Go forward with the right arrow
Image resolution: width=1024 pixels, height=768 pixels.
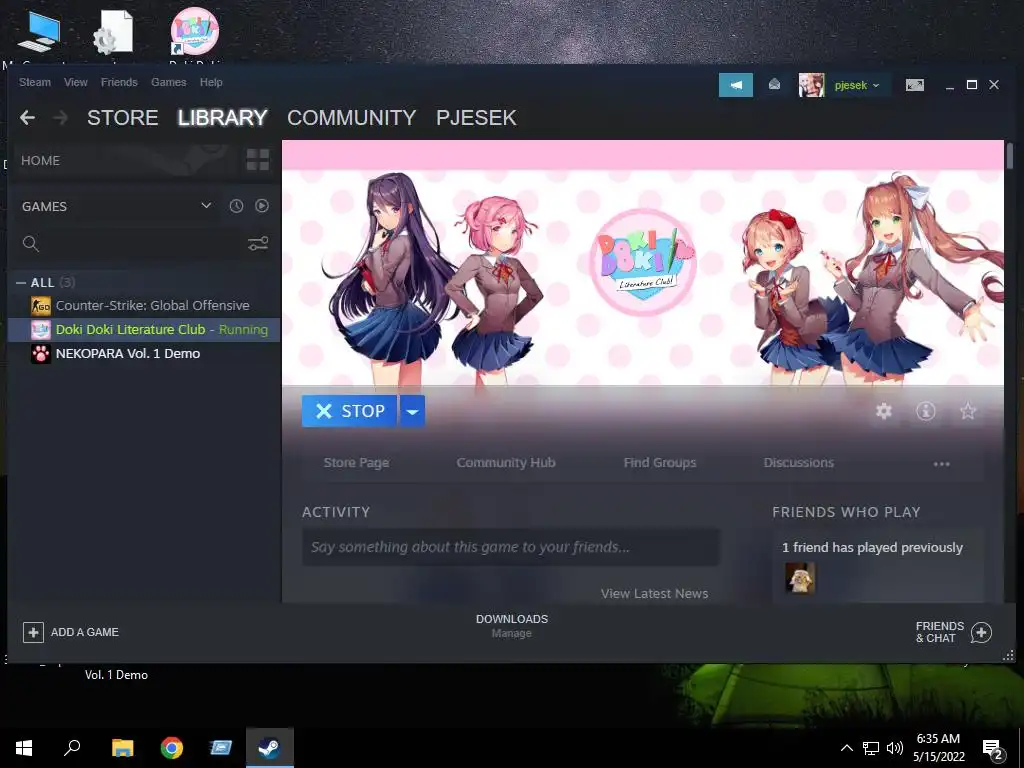(60, 118)
